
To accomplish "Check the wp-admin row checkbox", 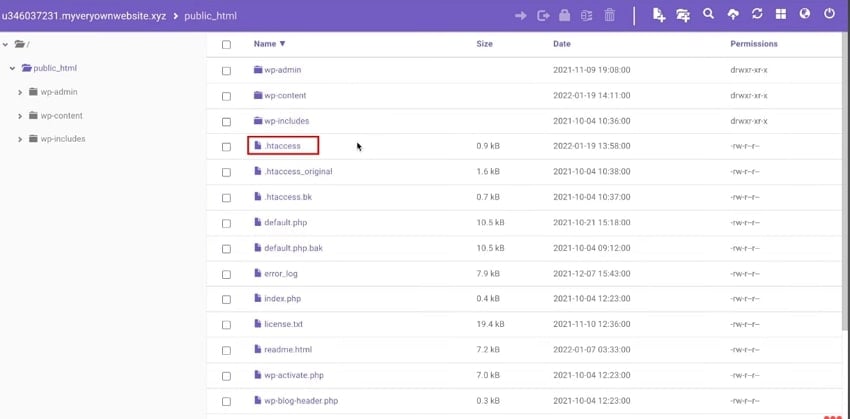I will coord(226,70).
